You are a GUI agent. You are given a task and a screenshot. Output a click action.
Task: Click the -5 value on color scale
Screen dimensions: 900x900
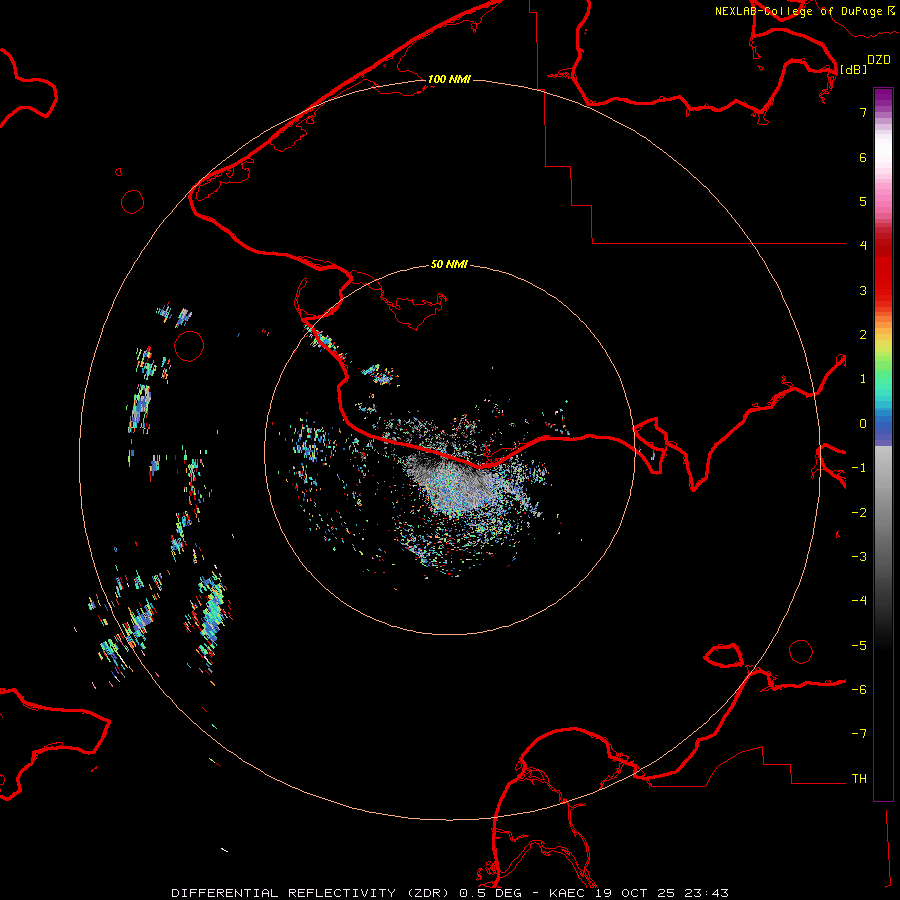coord(859,646)
